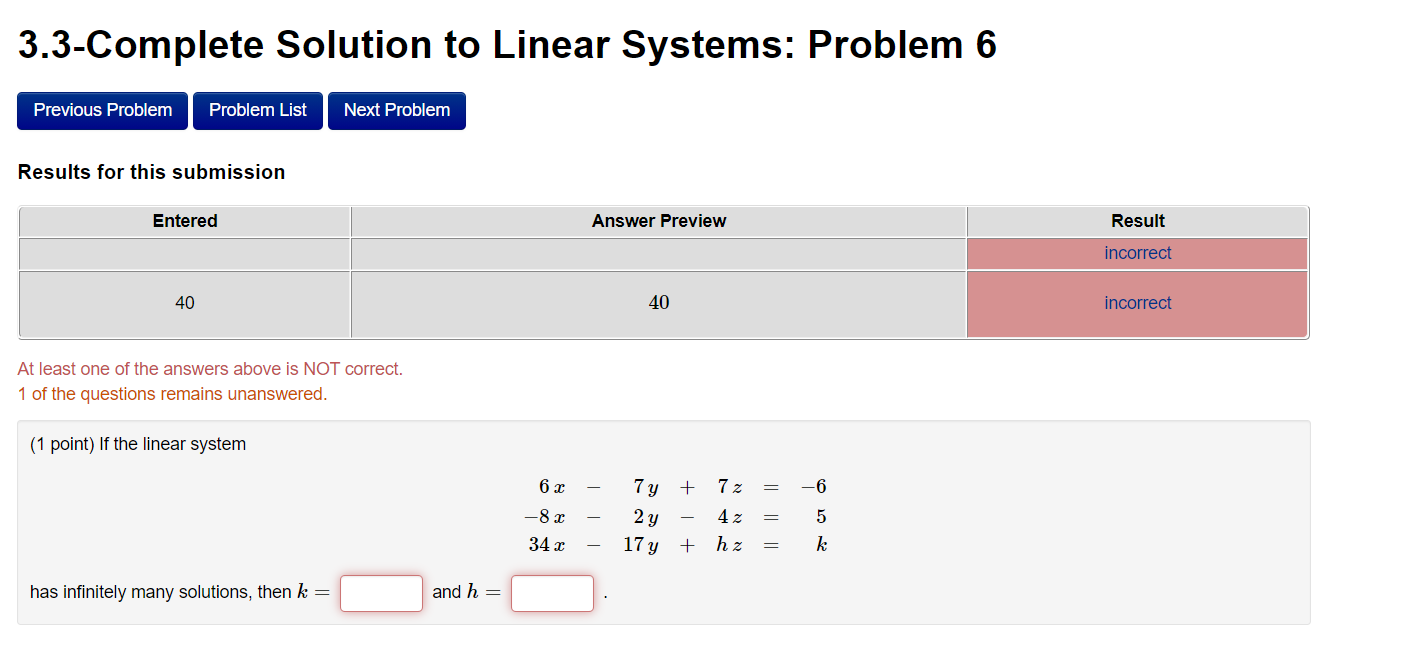Select the Answer Preview column header

coord(658,221)
